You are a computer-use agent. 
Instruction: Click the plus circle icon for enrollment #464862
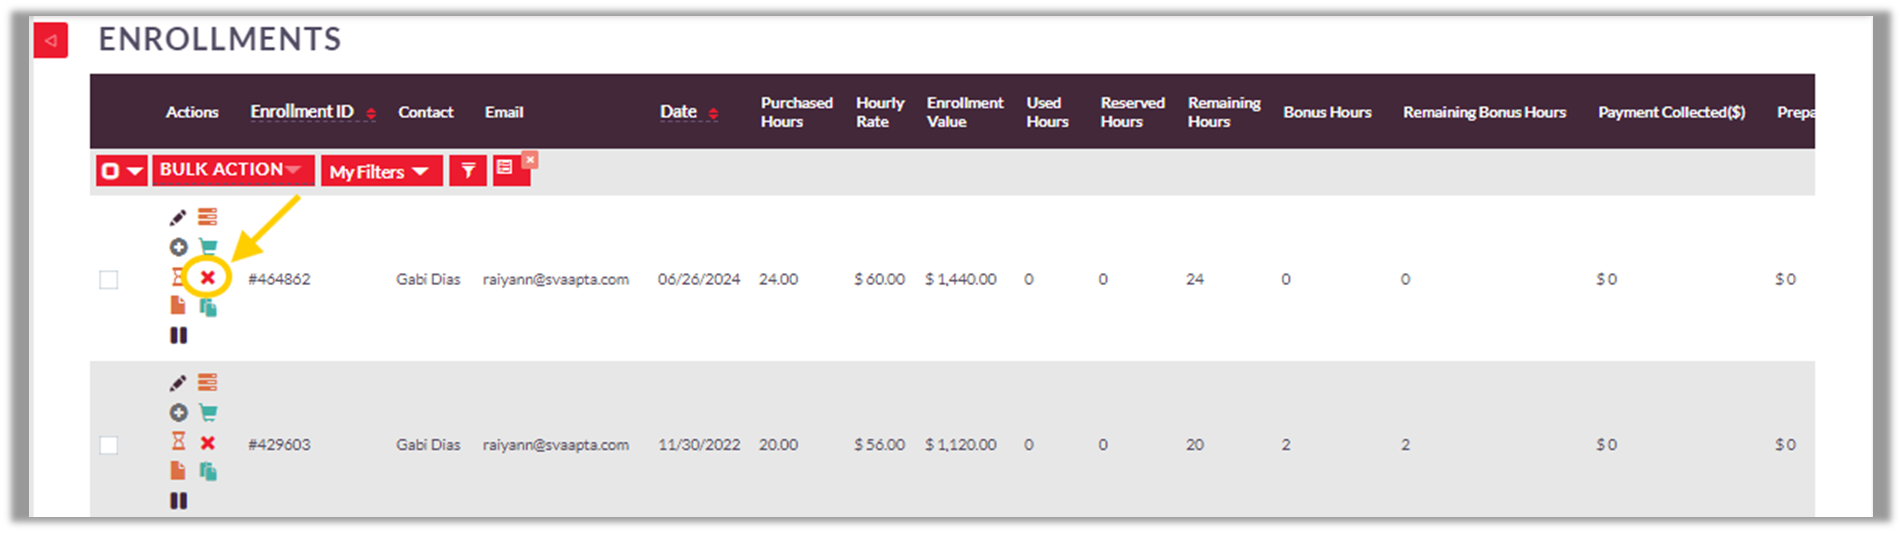pos(178,247)
